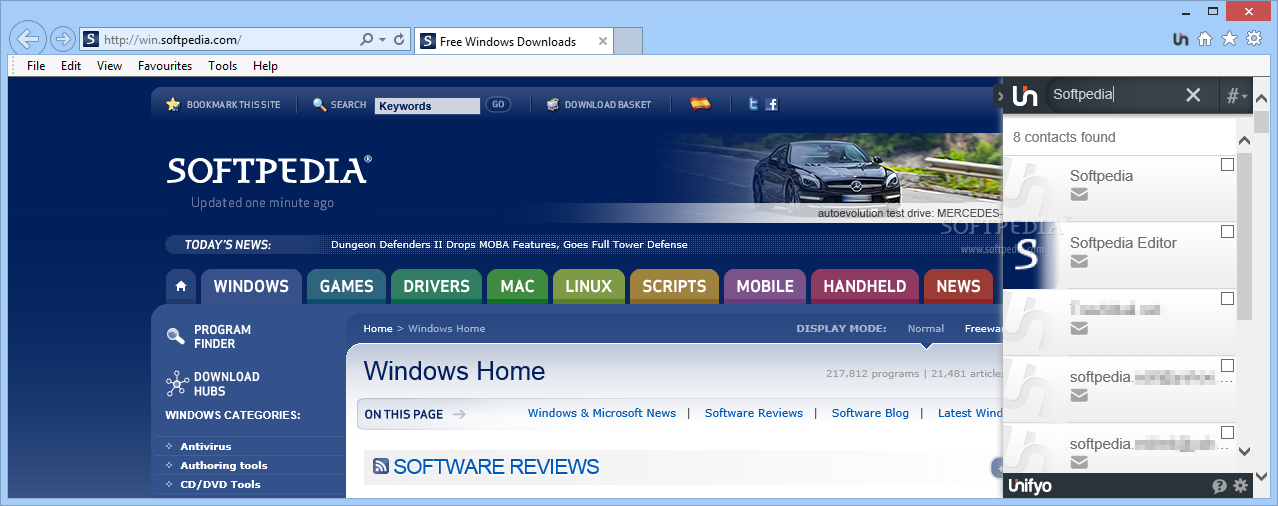Open the Unifyo toolbar icon in IE
The image size is (1278, 506).
(1180, 39)
